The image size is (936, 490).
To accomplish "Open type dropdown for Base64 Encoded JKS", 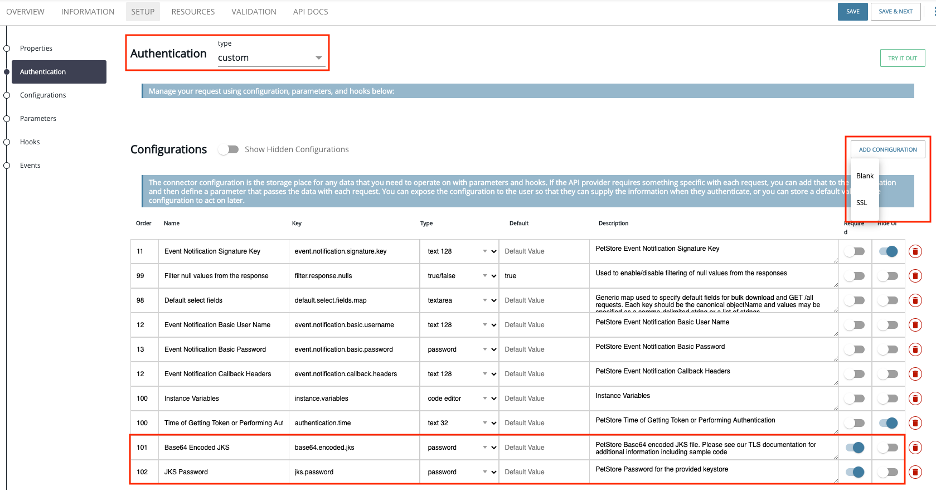I will [460, 447].
